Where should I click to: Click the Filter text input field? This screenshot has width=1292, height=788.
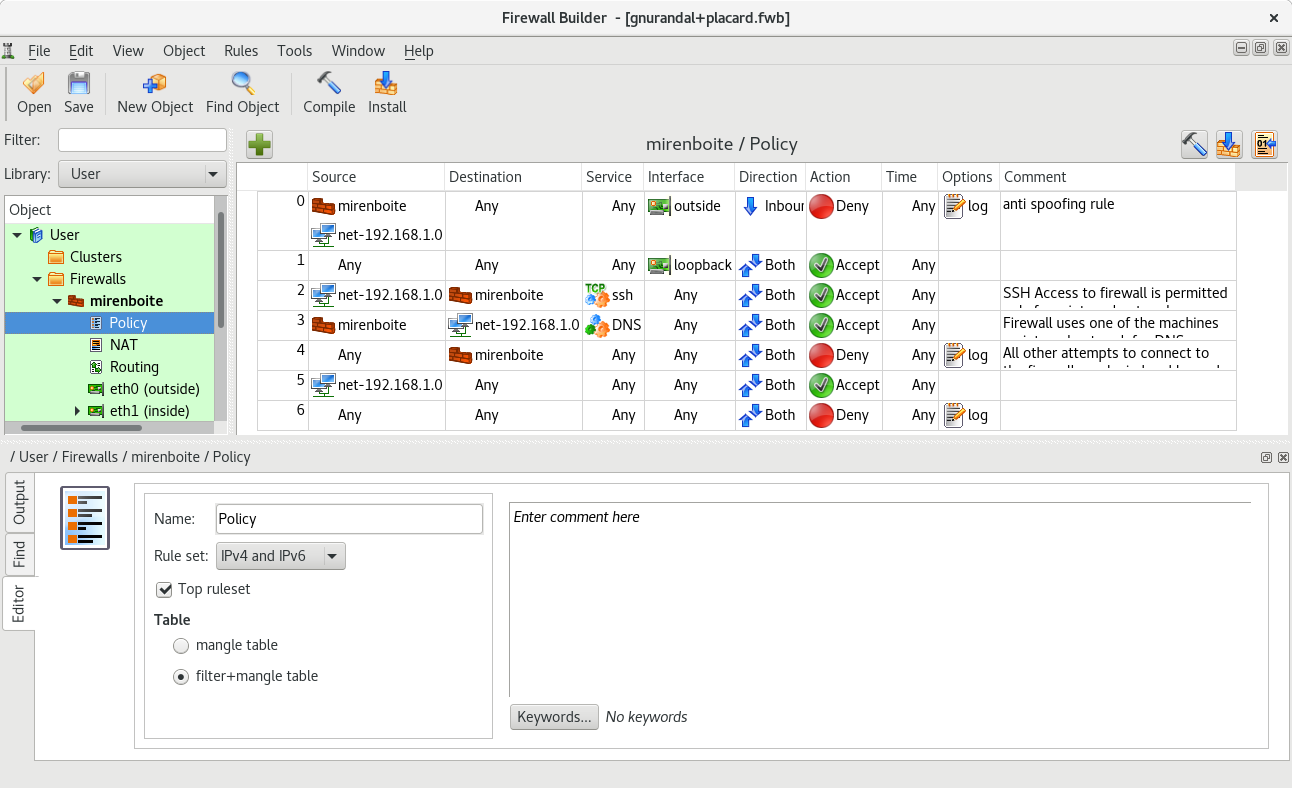142,140
